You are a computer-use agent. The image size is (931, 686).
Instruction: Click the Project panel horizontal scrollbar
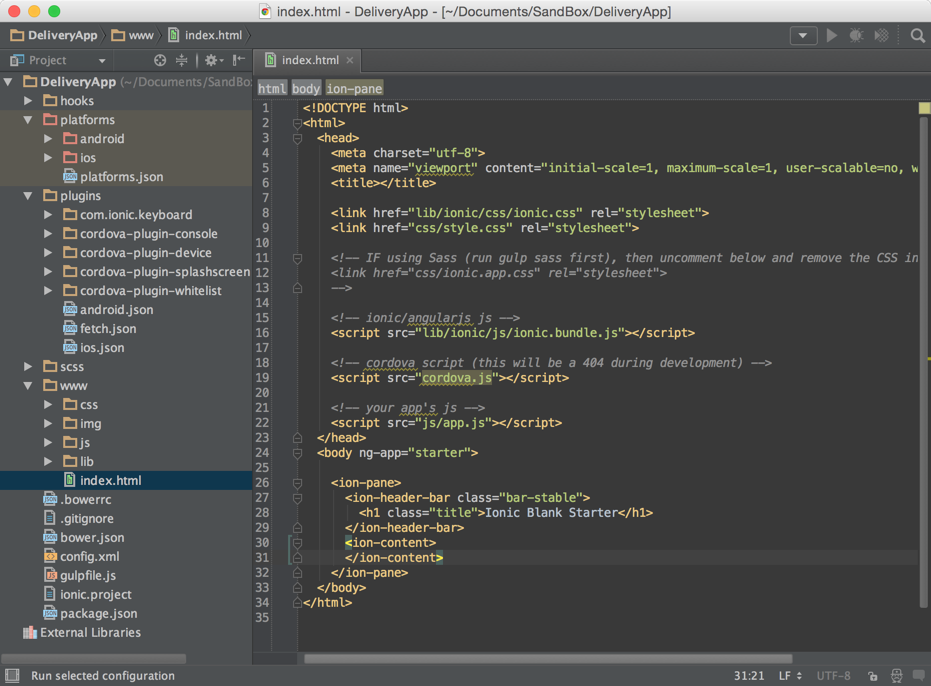(94, 658)
